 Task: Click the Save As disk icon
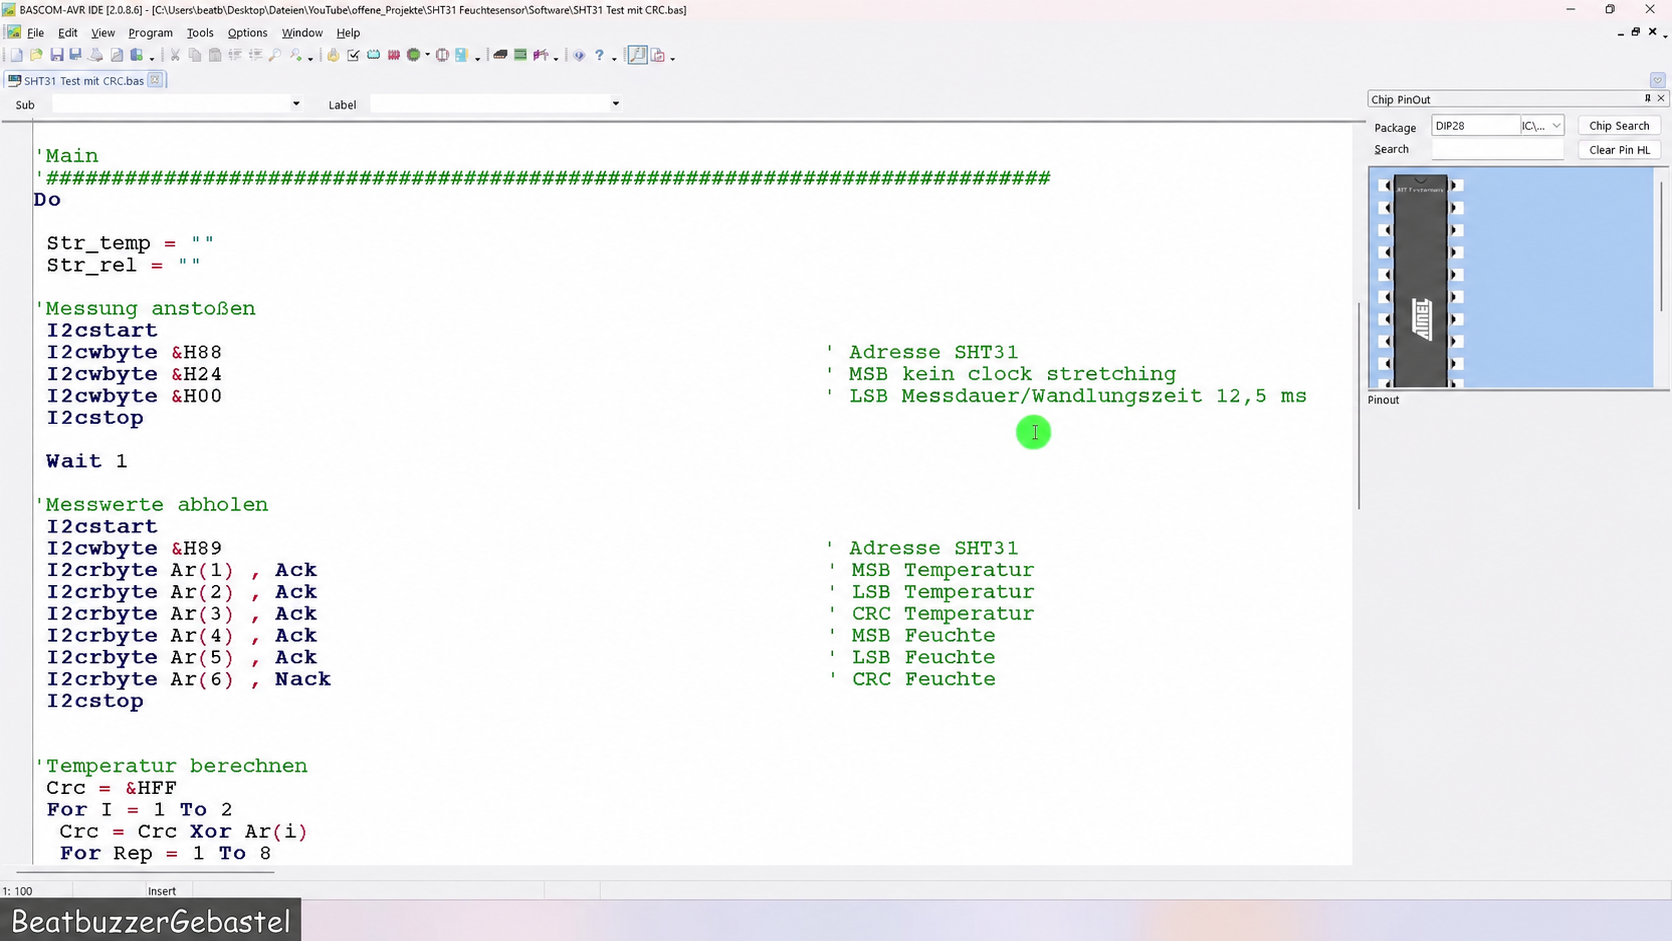coord(75,55)
